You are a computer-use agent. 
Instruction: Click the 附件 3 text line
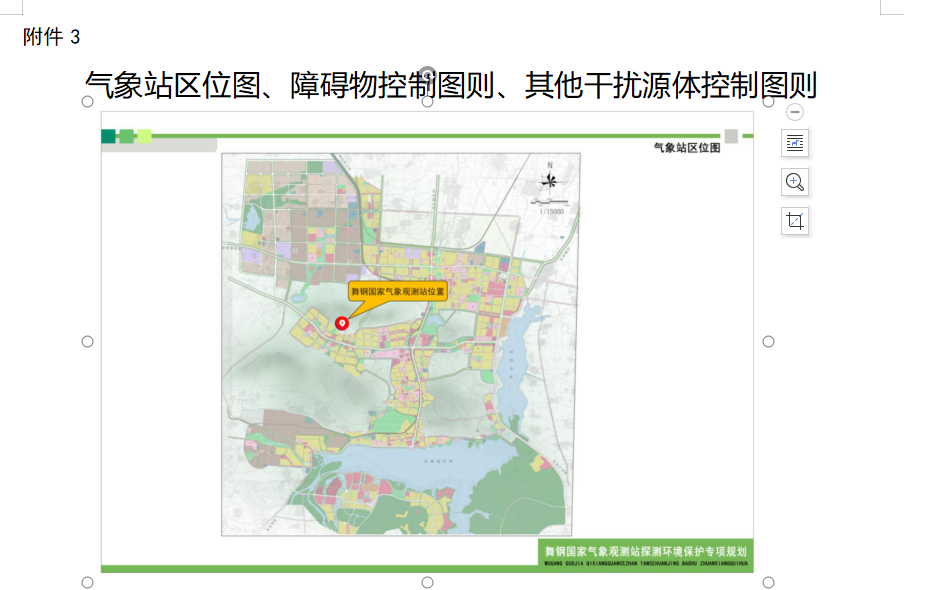(52, 37)
